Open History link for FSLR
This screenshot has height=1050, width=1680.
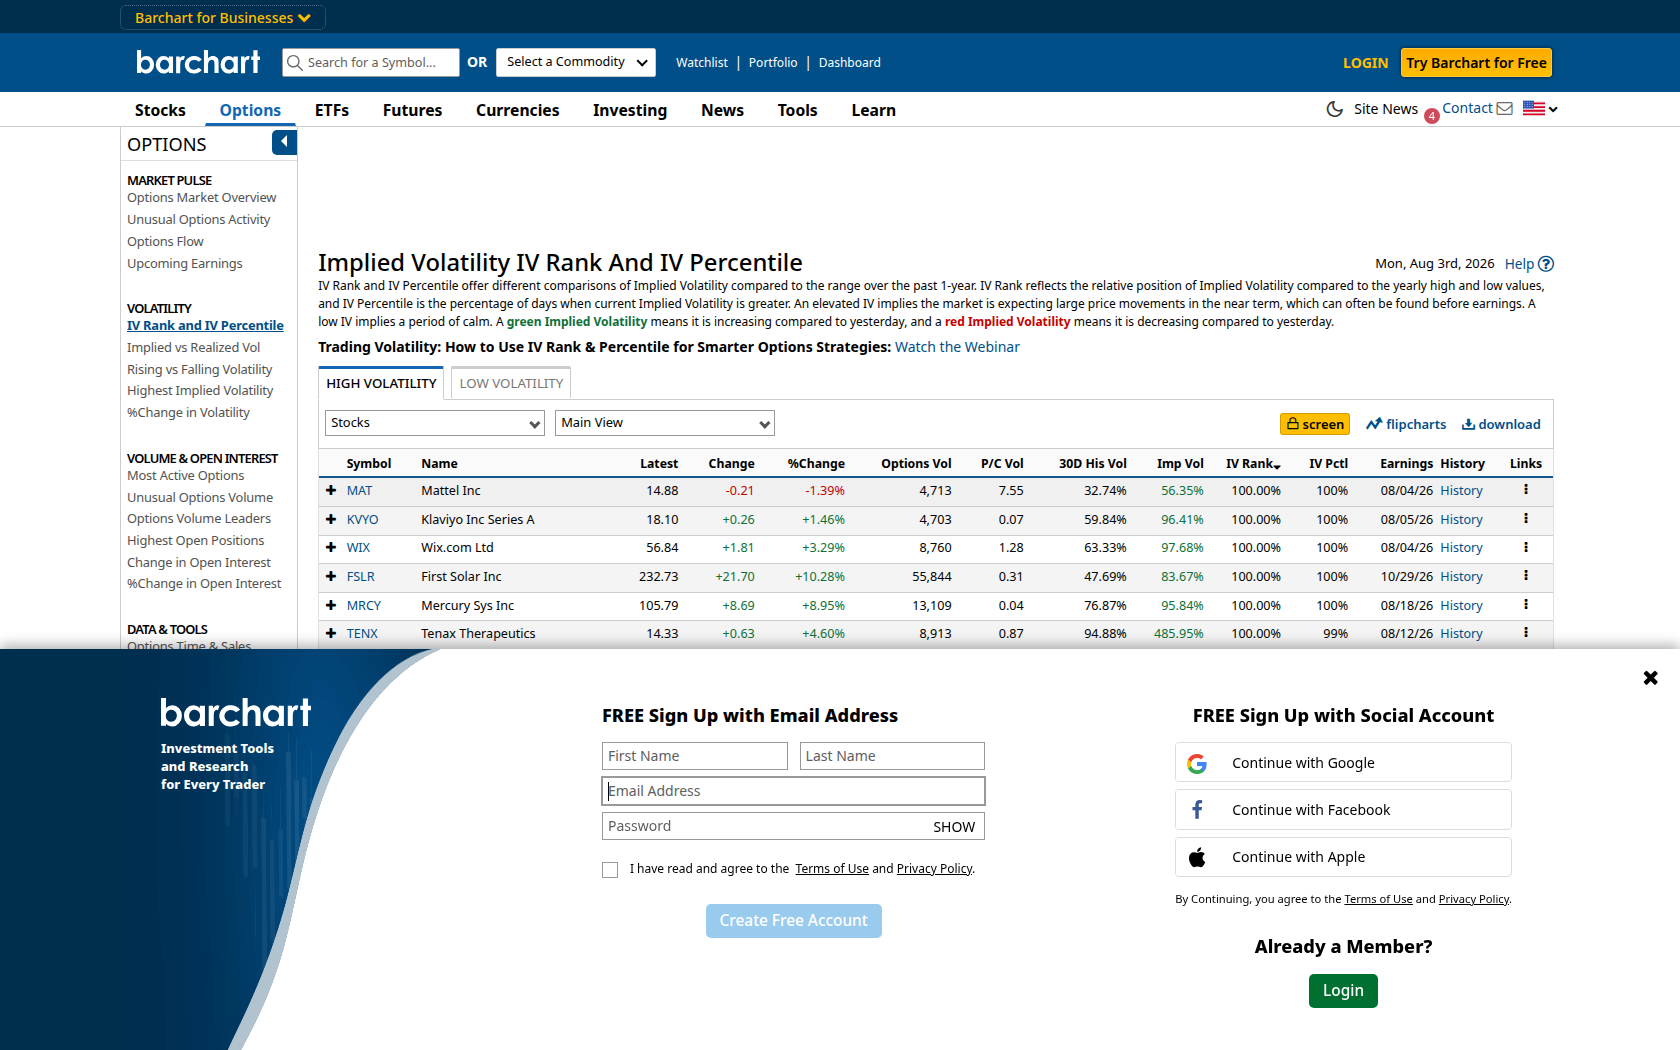(x=1461, y=577)
